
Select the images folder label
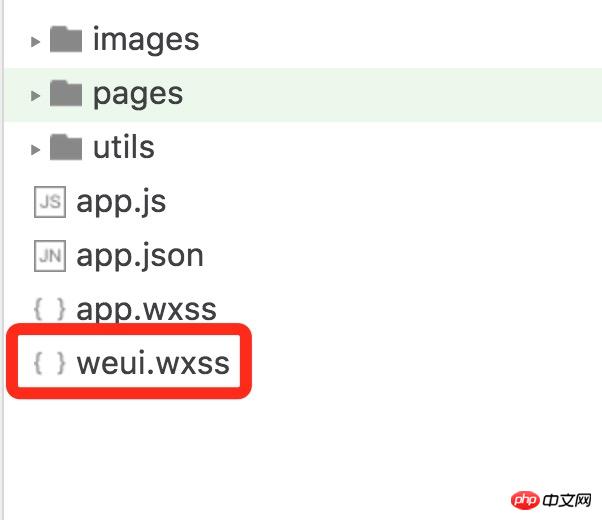pyautogui.click(x=146, y=39)
